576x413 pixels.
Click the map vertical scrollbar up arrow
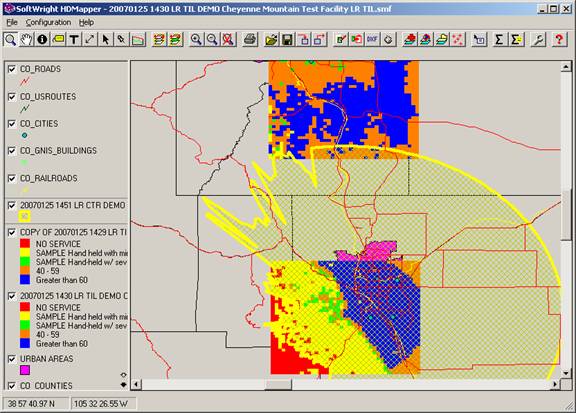(x=566, y=67)
